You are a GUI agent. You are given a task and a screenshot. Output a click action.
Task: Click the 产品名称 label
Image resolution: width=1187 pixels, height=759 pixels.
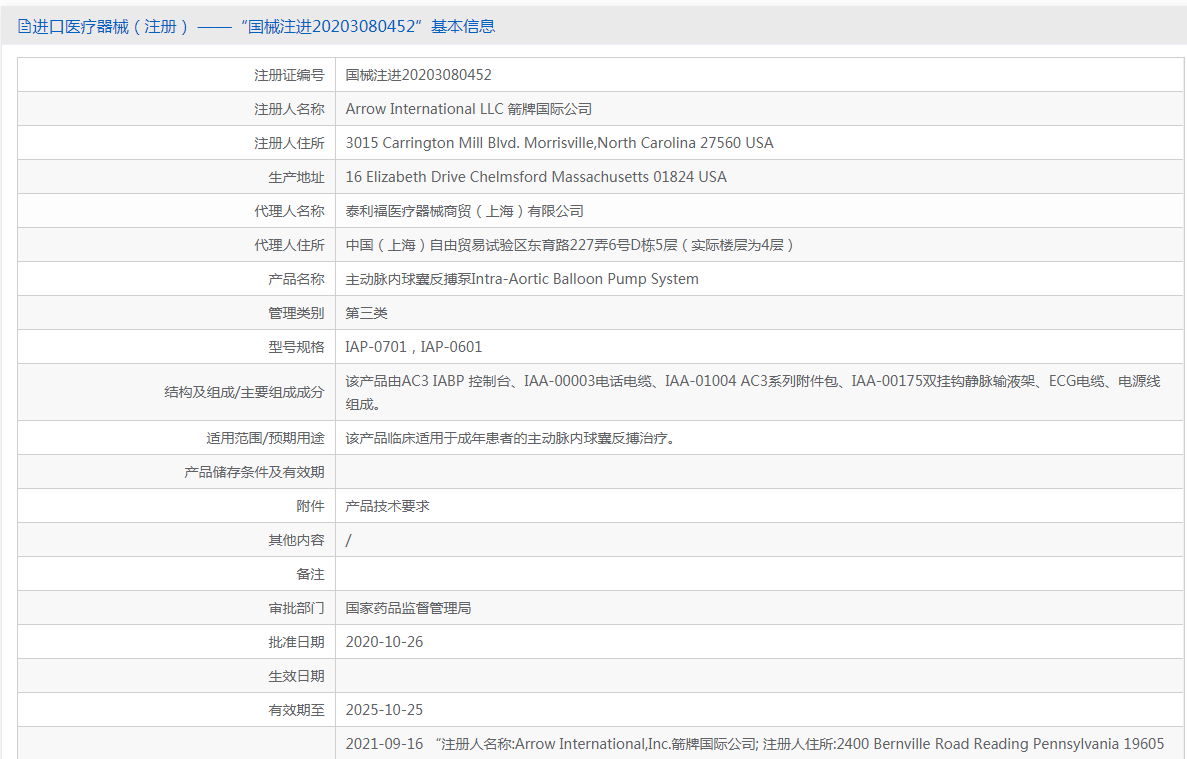pos(296,279)
